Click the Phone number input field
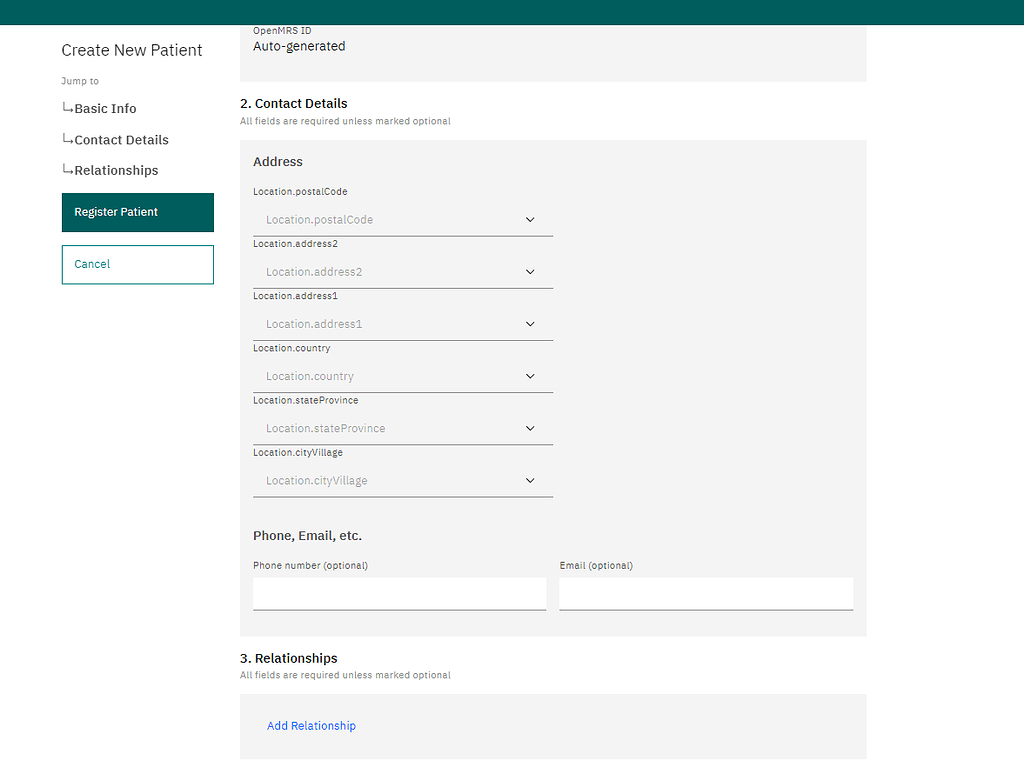The height and width of the screenshot is (774, 1024). [399, 593]
